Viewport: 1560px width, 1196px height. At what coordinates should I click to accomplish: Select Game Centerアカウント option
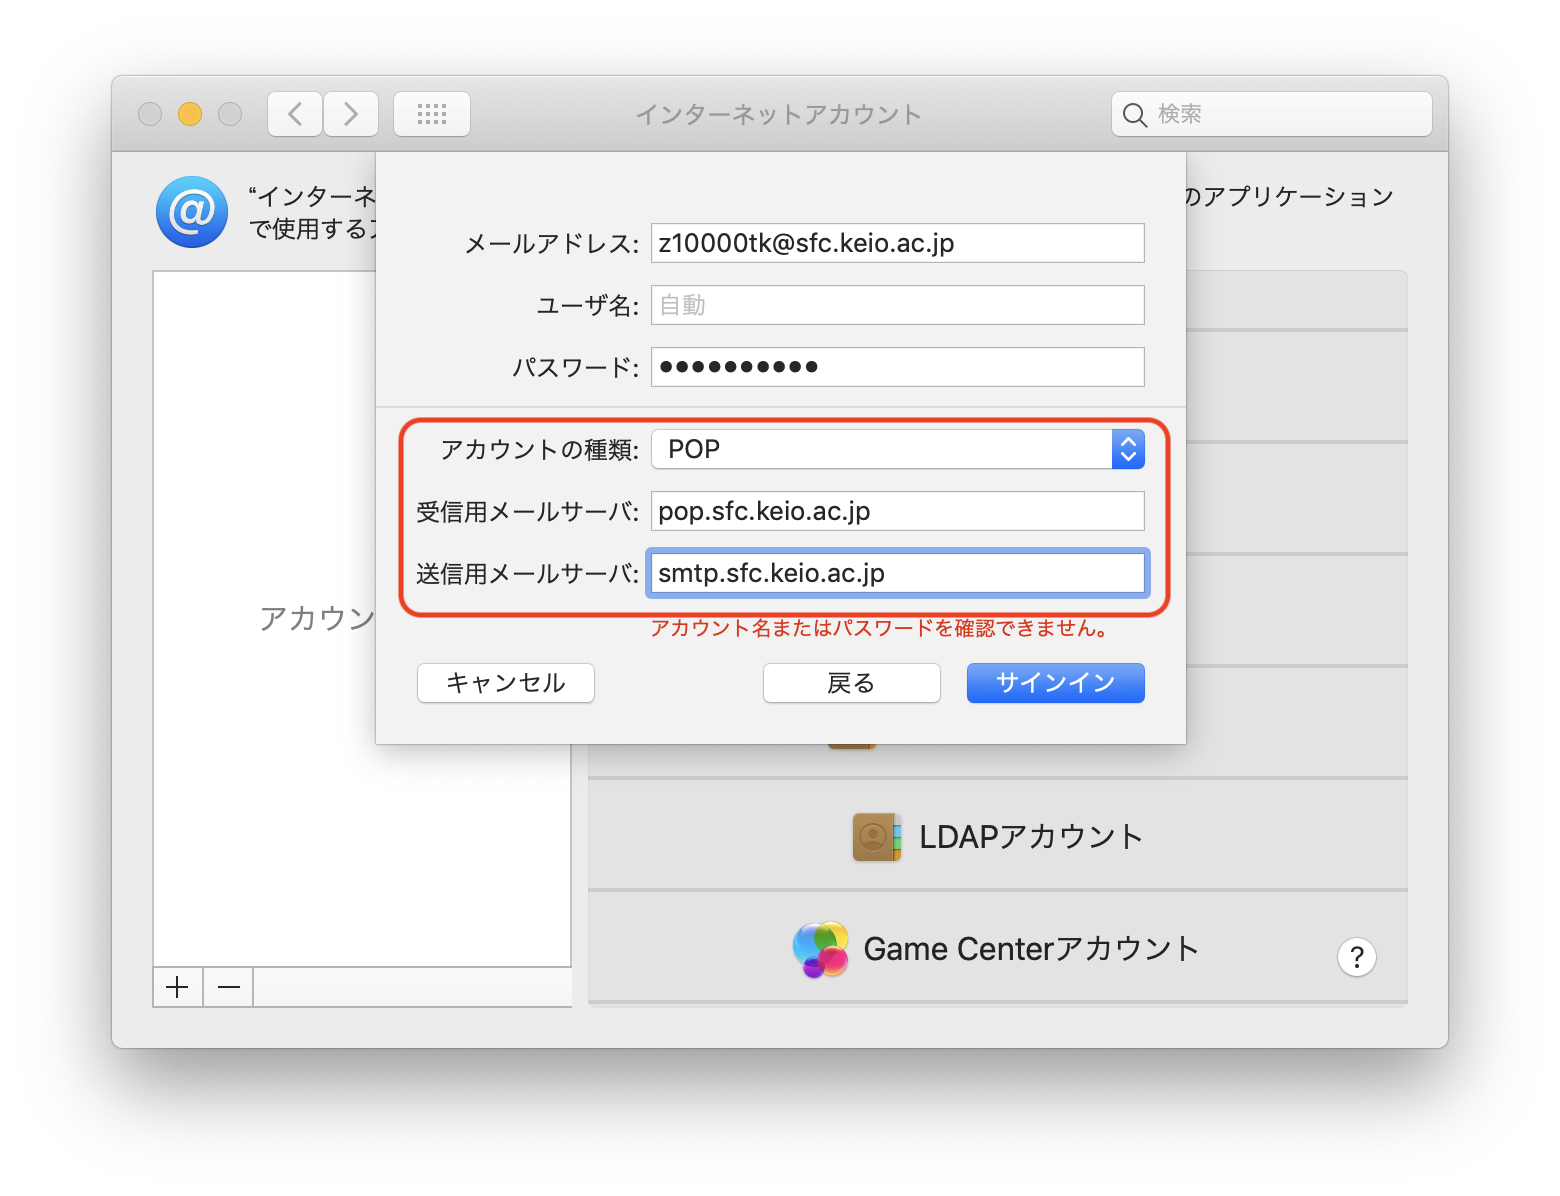(1030, 949)
